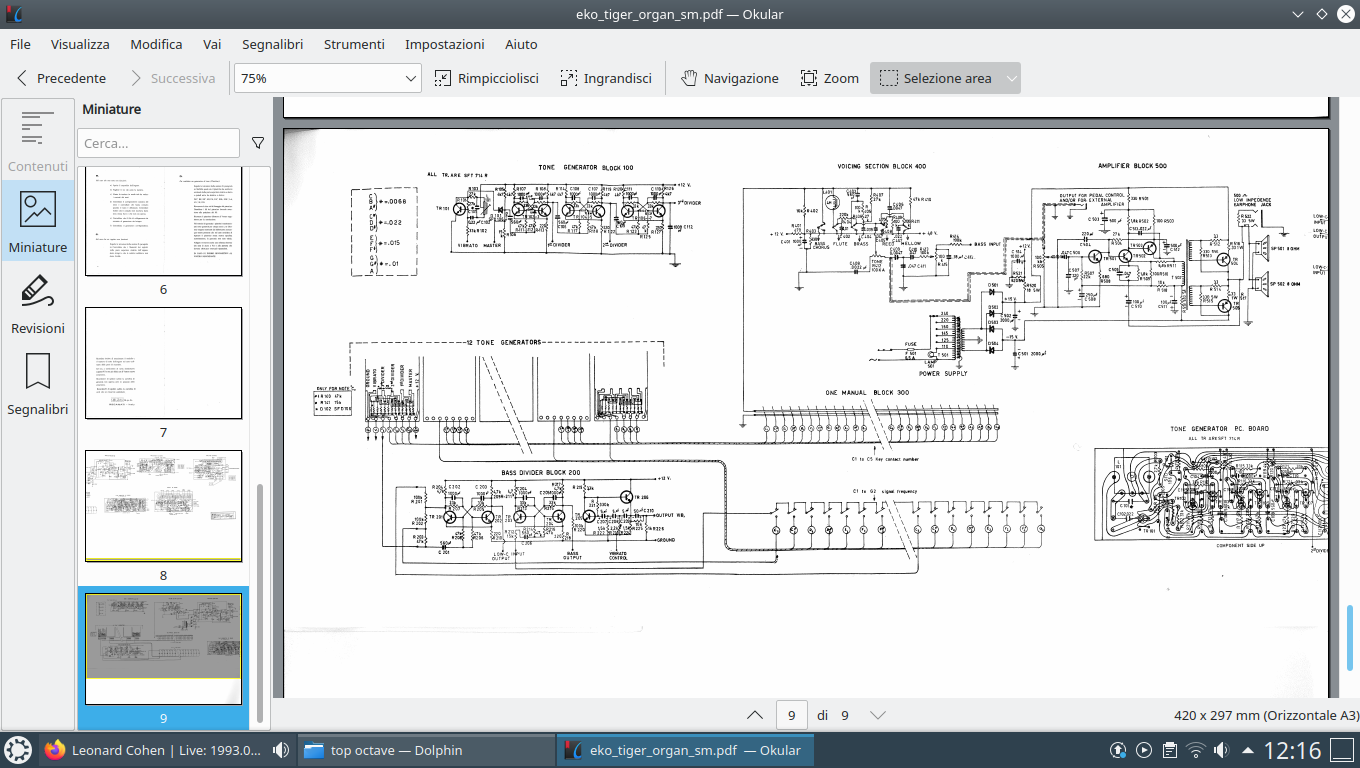1360x768 pixels.
Task: Switch to top octave Dolphin window
Action: 426,750
